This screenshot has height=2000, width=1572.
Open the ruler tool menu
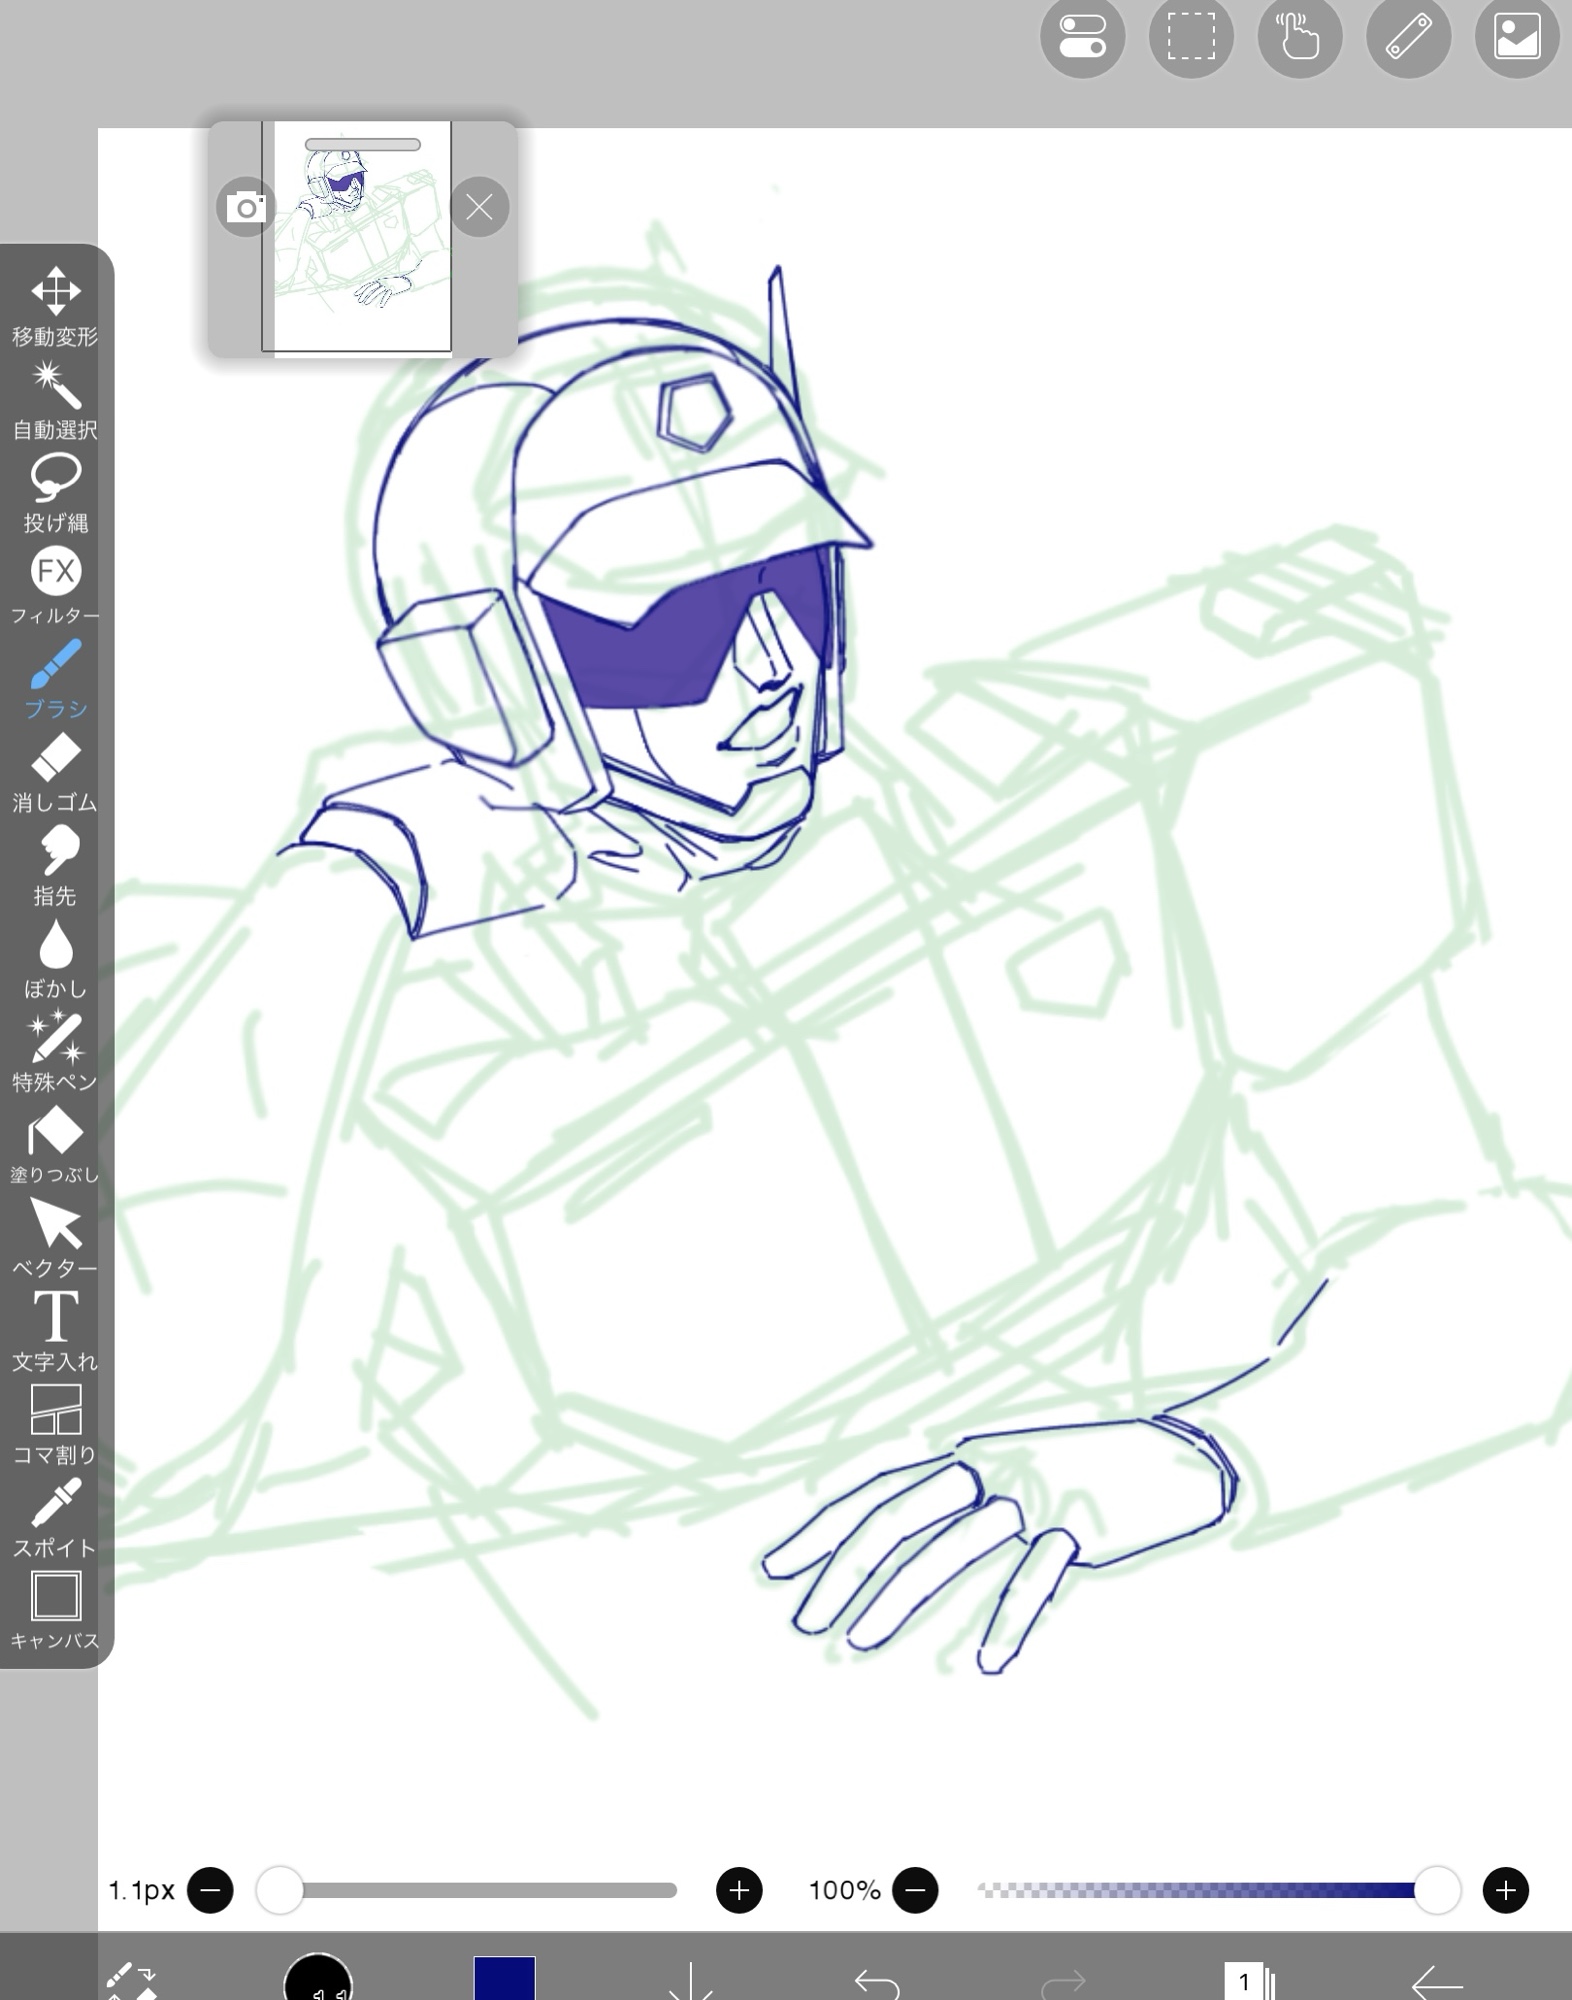(x=1408, y=37)
